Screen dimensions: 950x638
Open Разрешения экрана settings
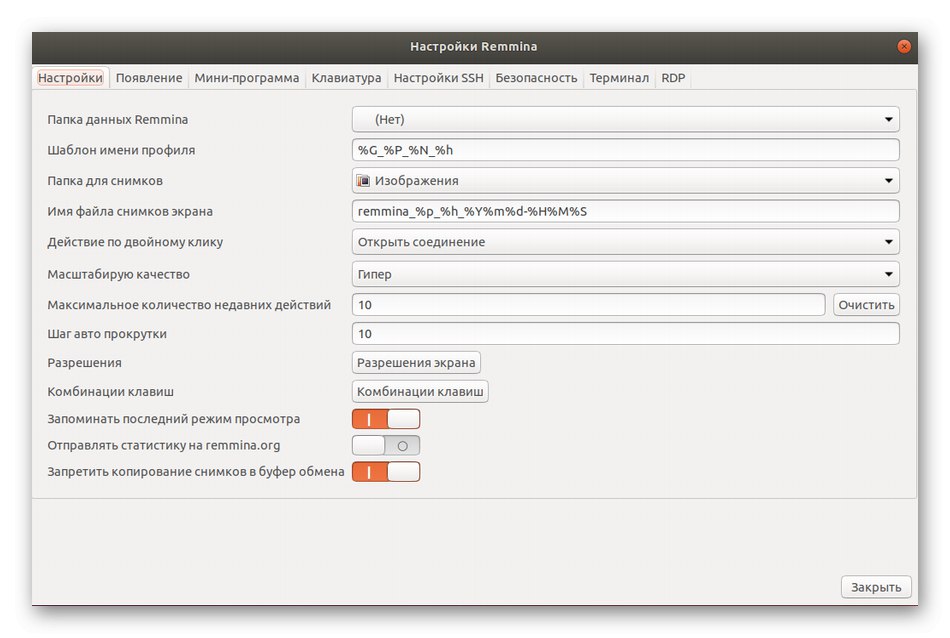click(x=416, y=362)
